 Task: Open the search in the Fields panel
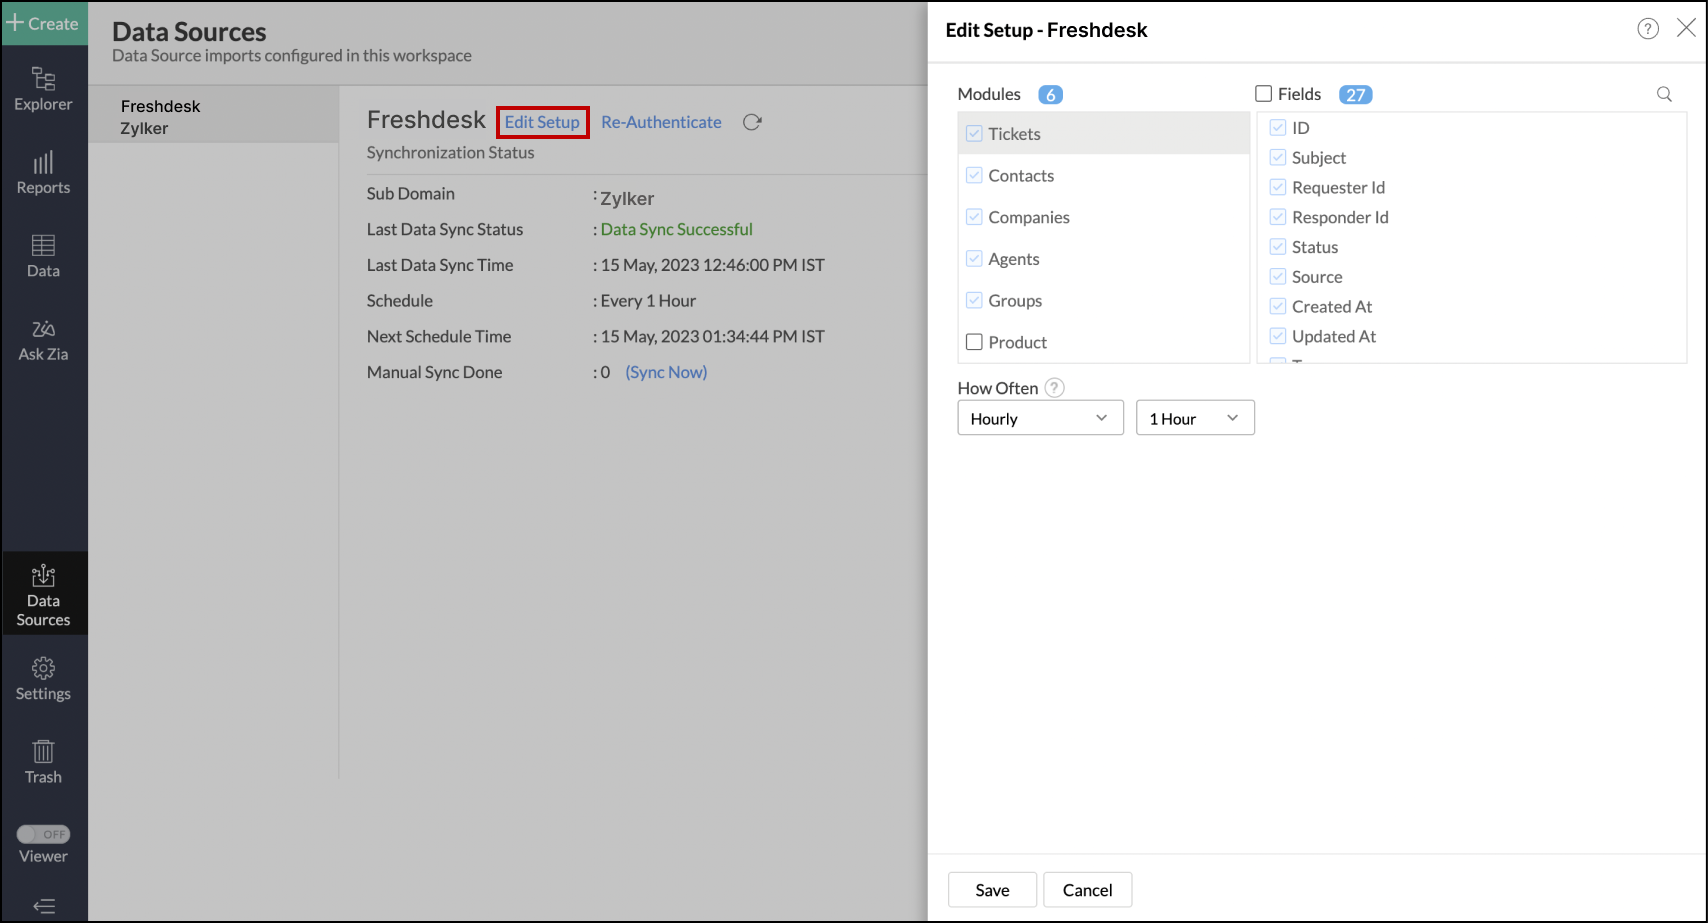click(x=1664, y=94)
